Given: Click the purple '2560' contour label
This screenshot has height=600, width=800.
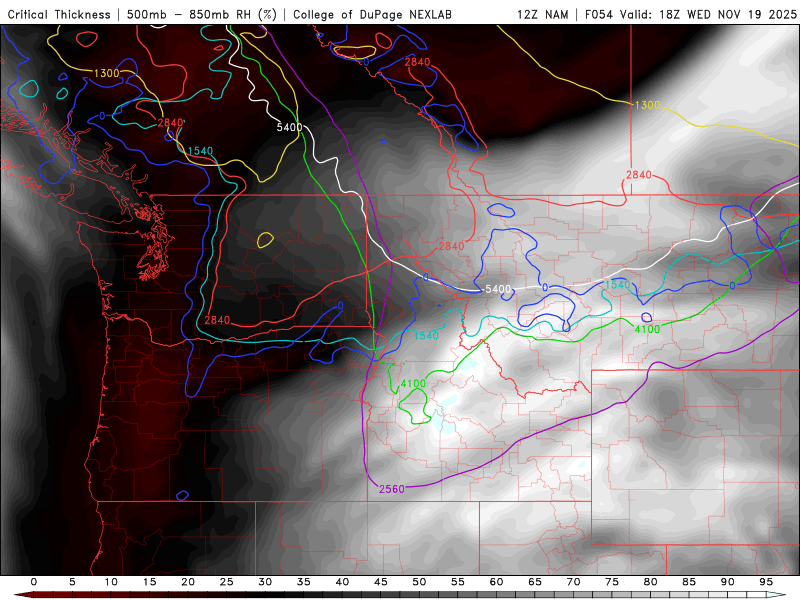Looking at the screenshot, I should tap(391, 489).
